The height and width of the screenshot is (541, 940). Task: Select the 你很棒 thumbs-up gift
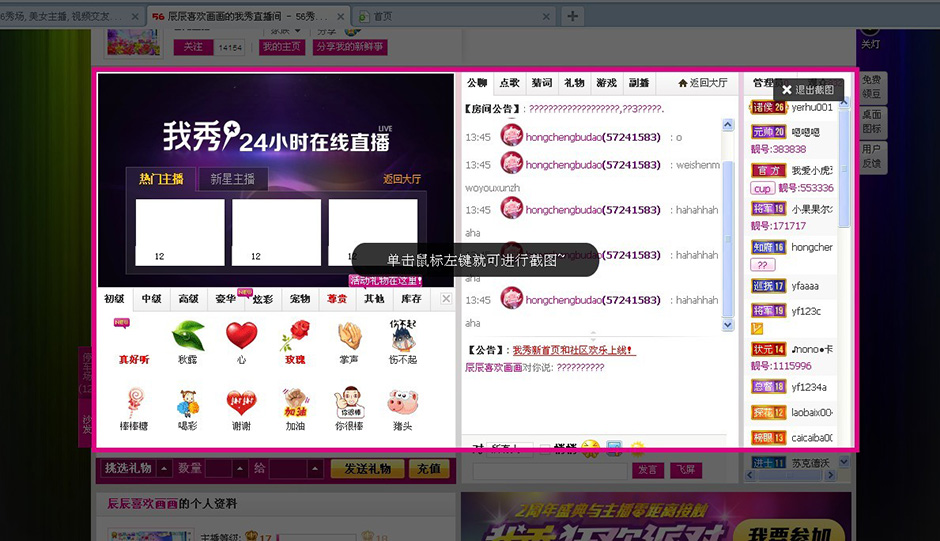pyautogui.click(x=351, y=409)
